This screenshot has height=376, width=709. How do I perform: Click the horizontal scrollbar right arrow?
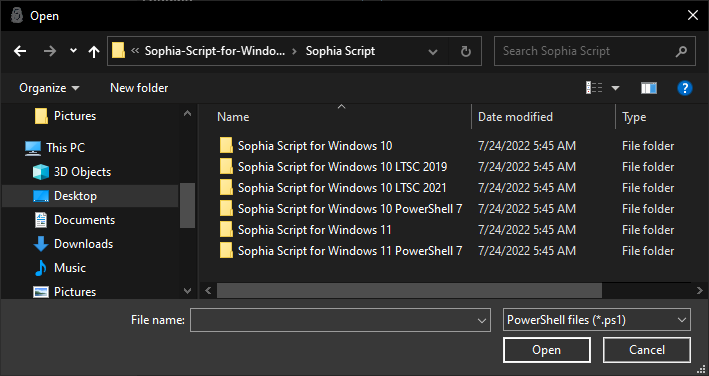700,290
